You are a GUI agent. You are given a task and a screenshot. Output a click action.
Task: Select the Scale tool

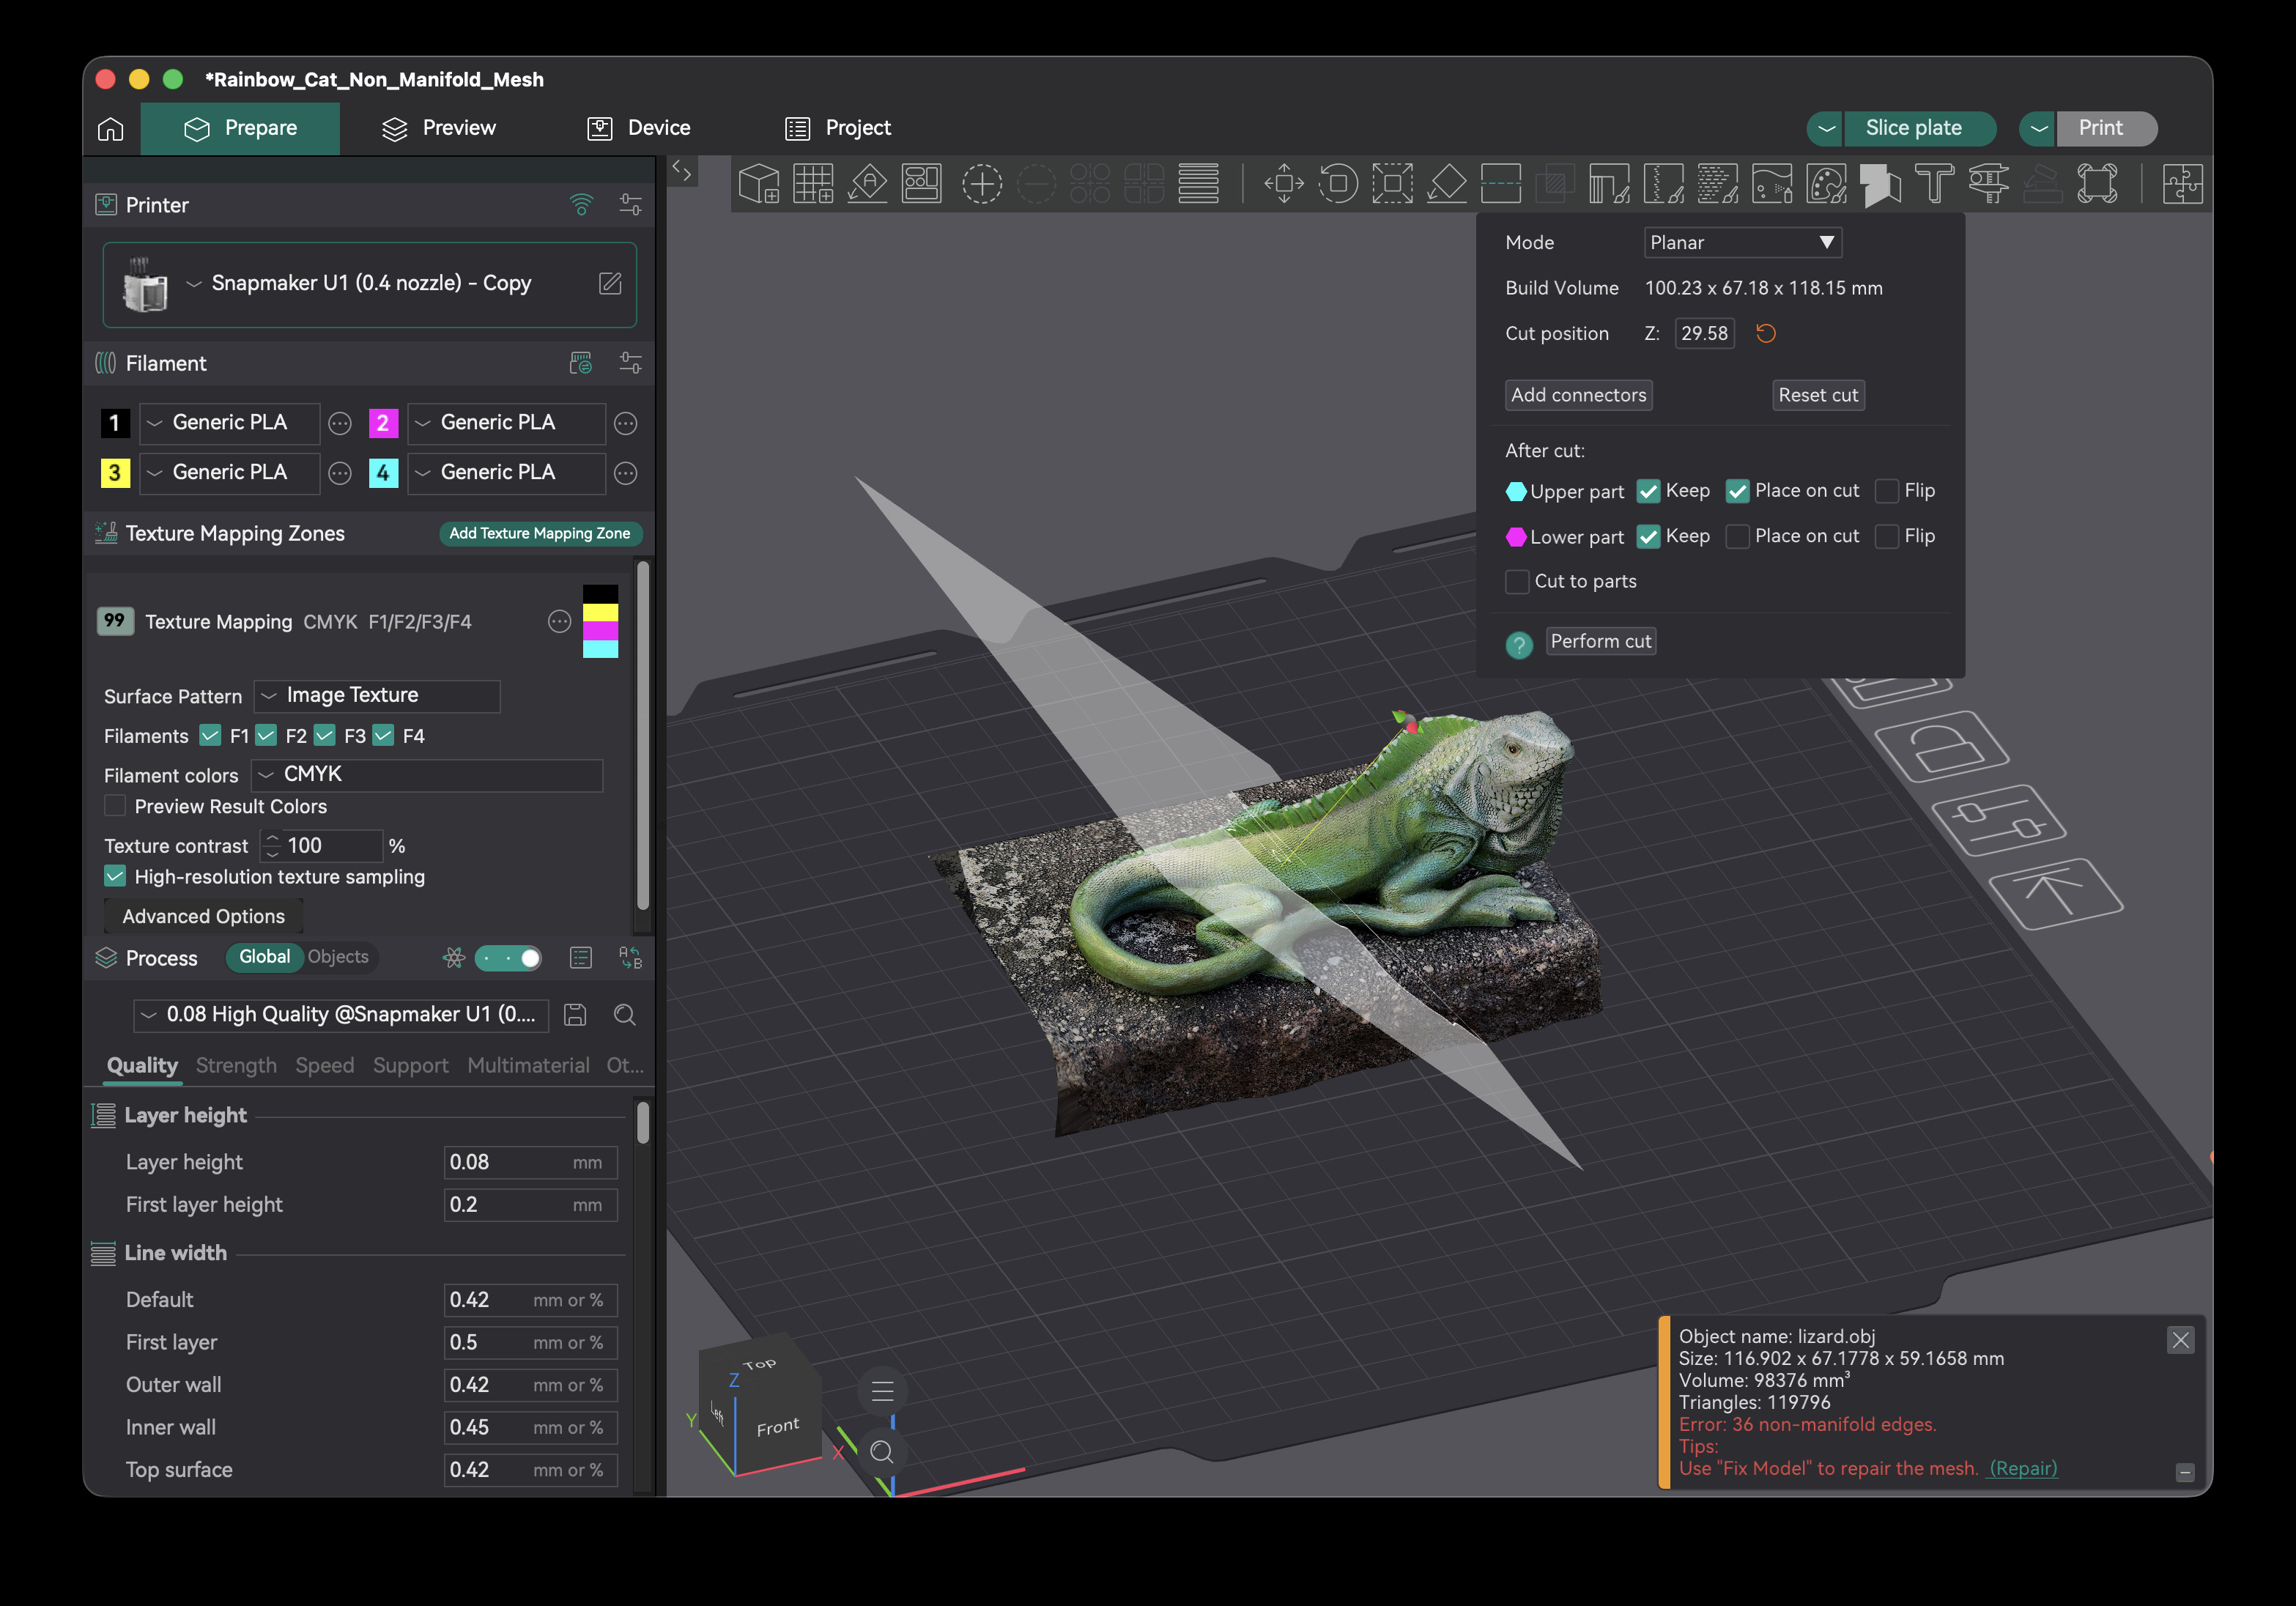click(1392, 184)
